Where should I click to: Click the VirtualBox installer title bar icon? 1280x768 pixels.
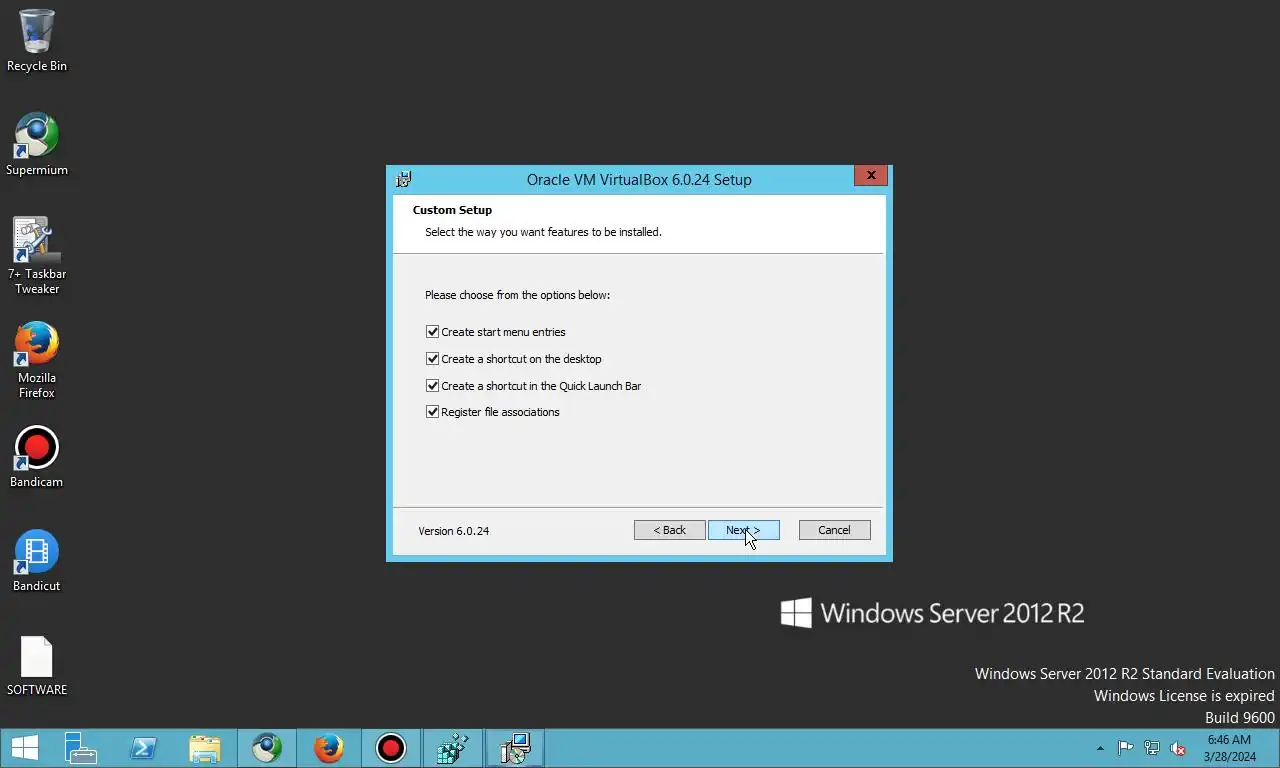pos(404,180)
